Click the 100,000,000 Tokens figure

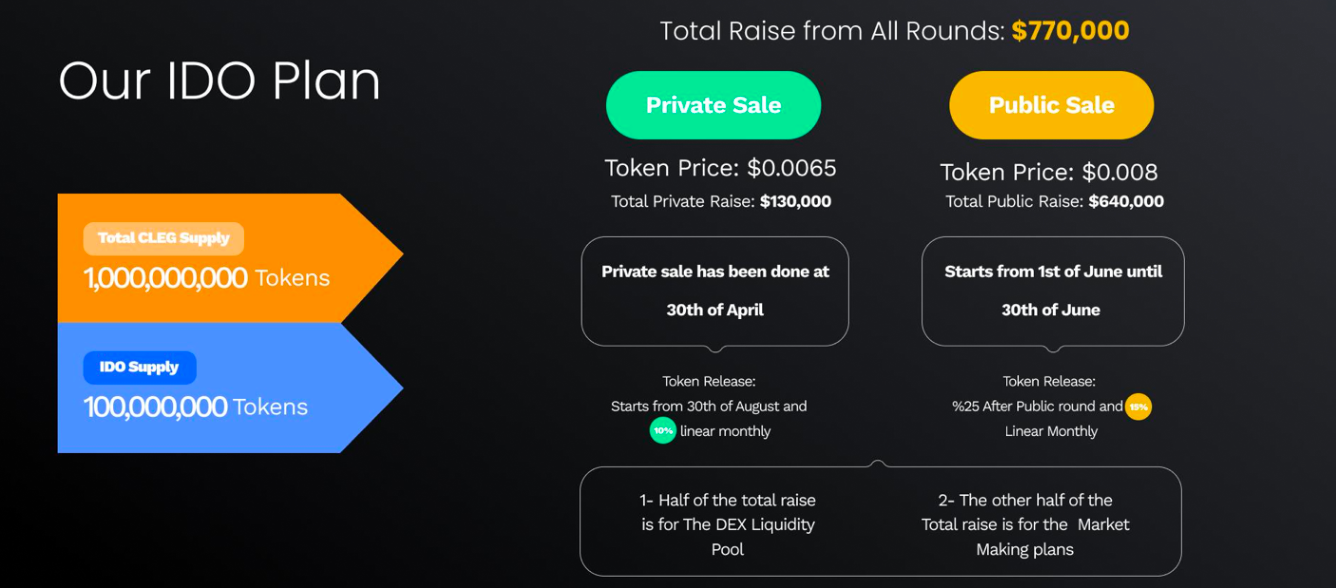click(x=195, y=407)
